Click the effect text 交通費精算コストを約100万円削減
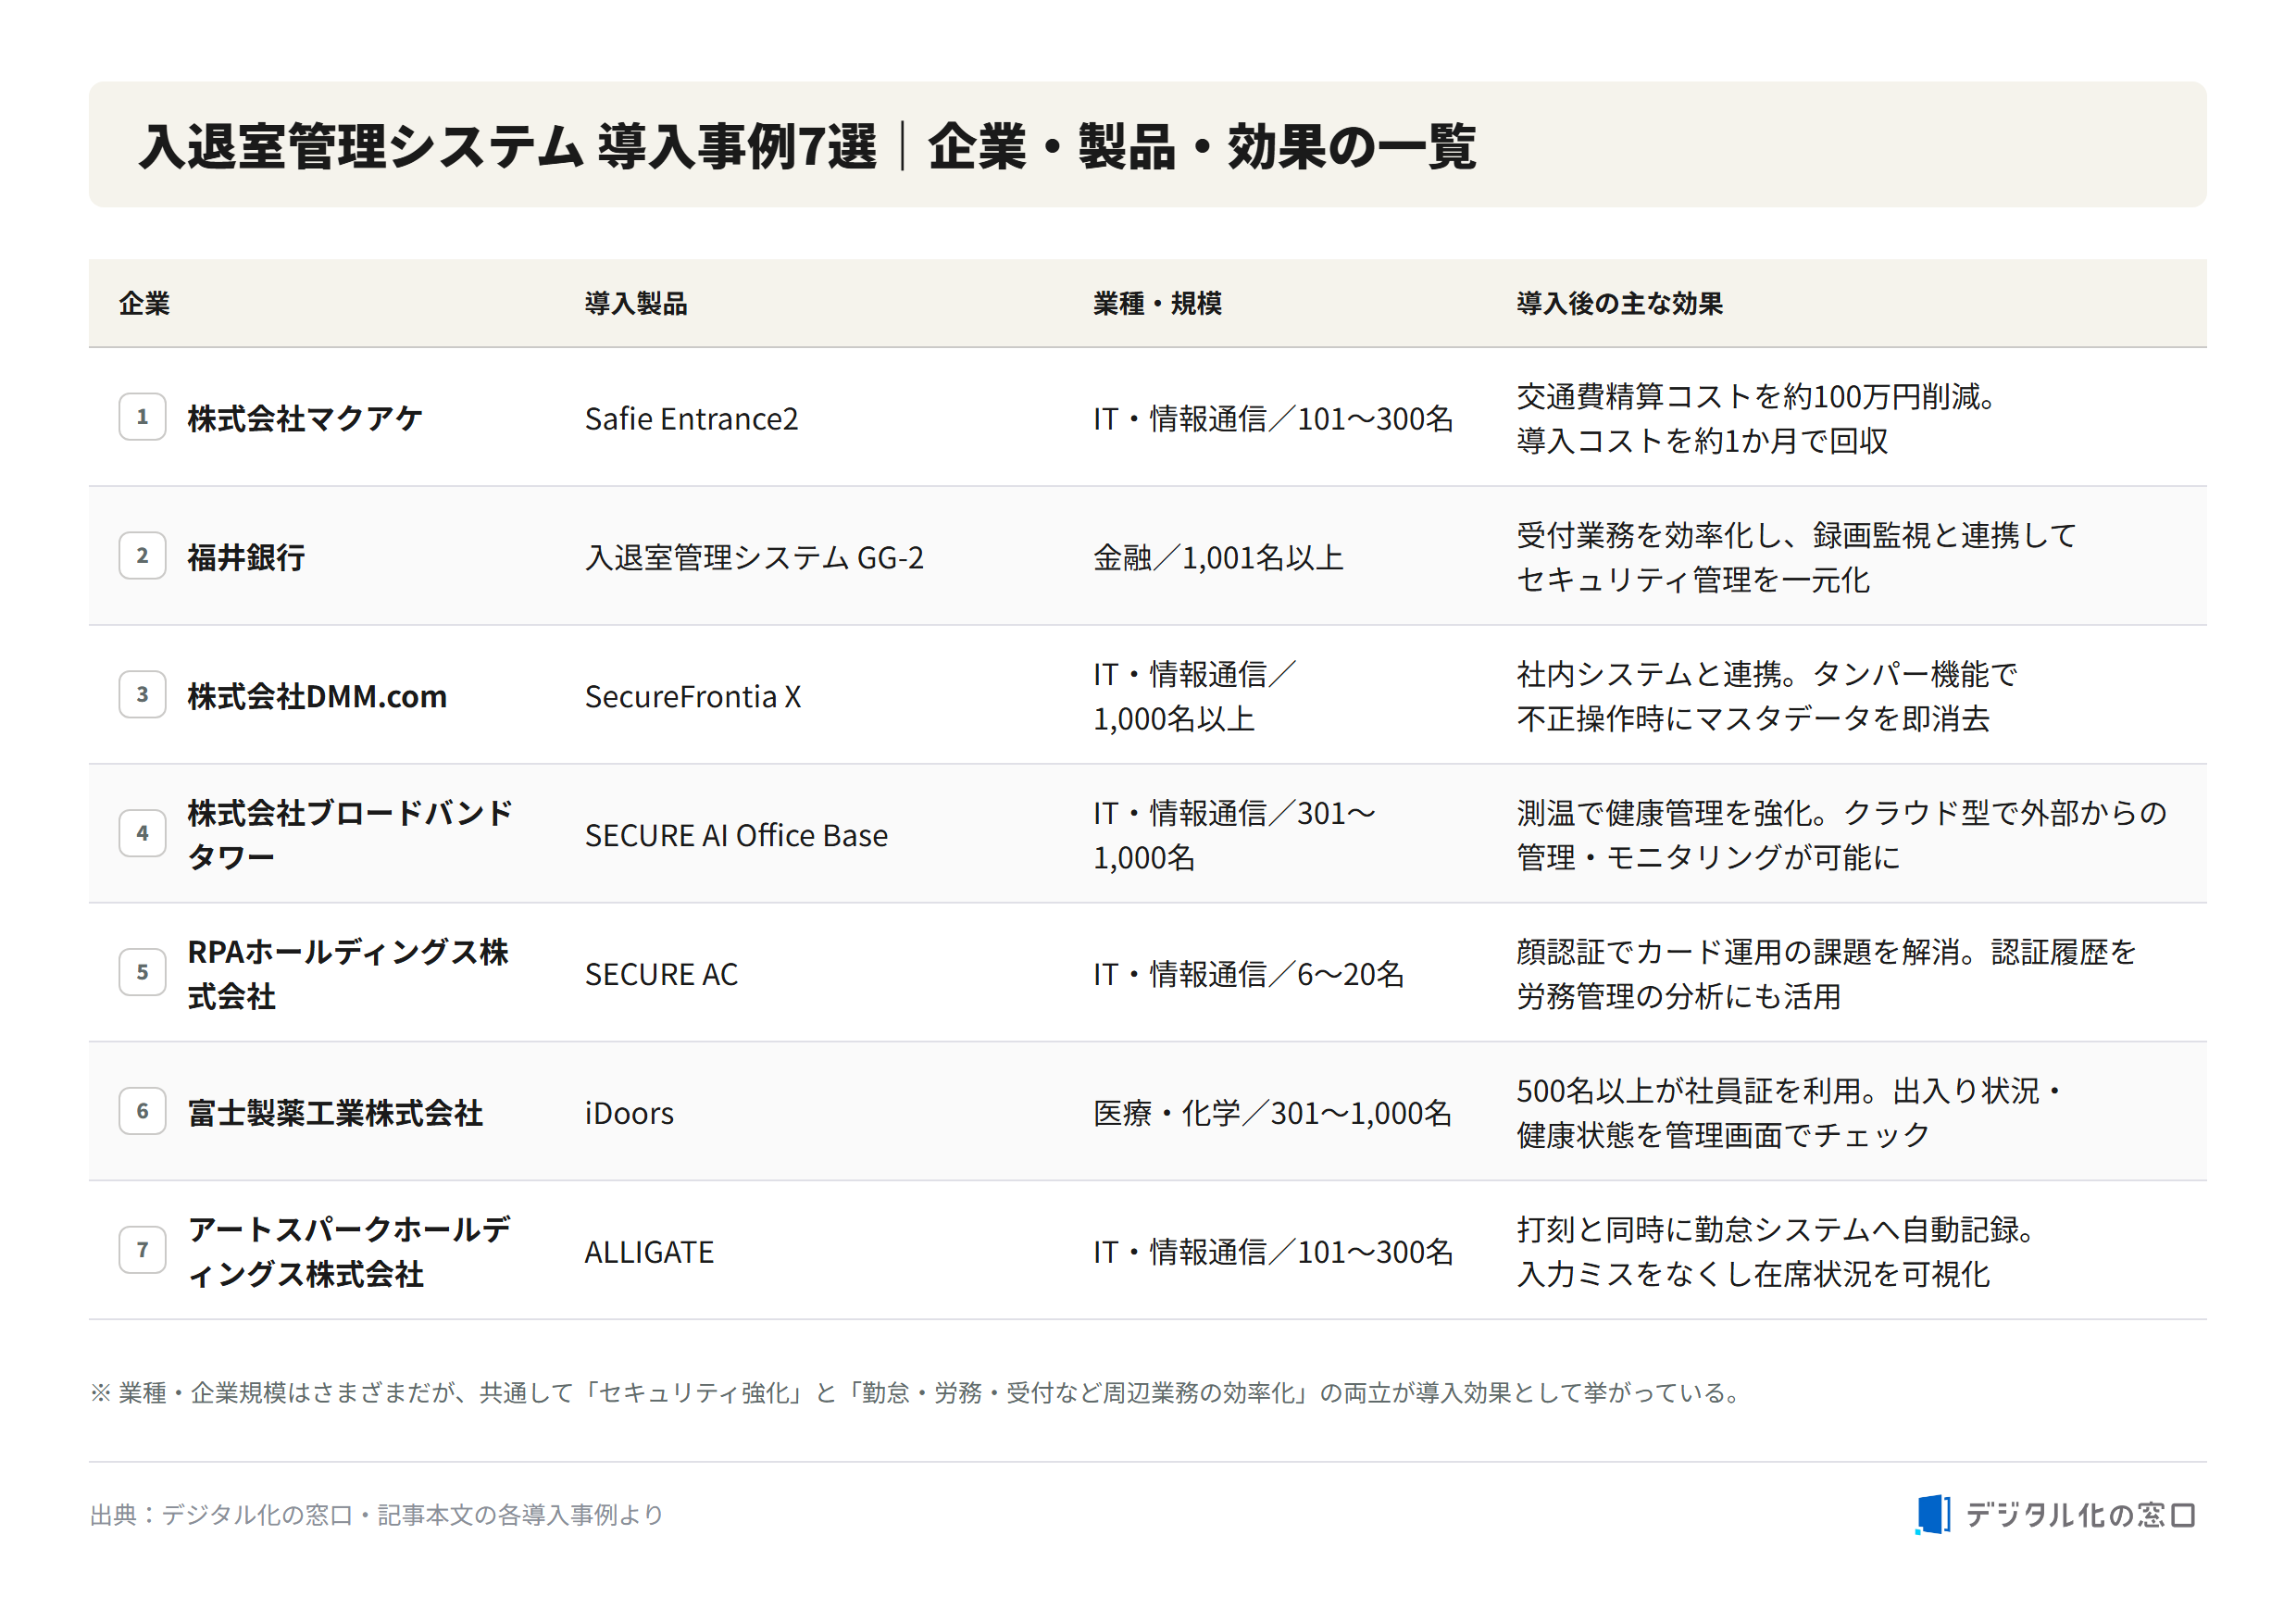This screenshot has width=2296, height=1622. 1749,396
